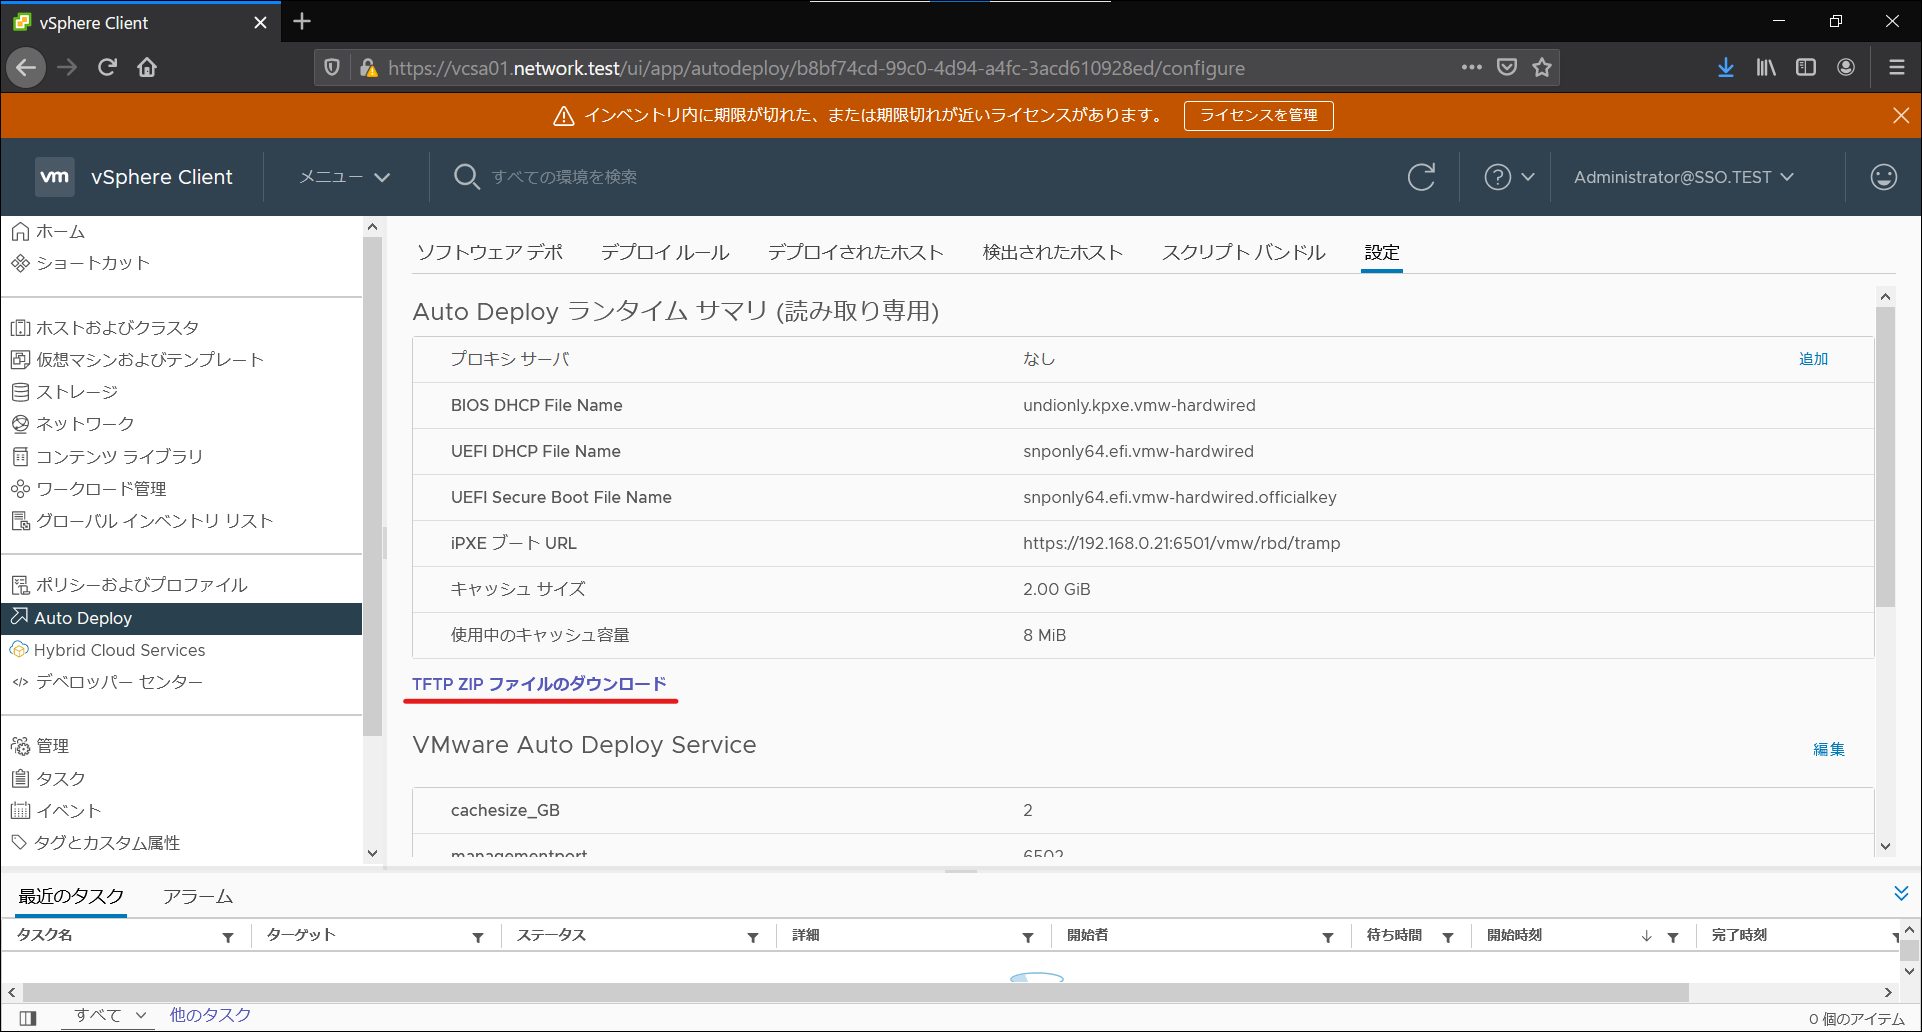Filter the ターゲット column
Viewport: 1922px width, 1032px height.
click(x=478, y=937)
